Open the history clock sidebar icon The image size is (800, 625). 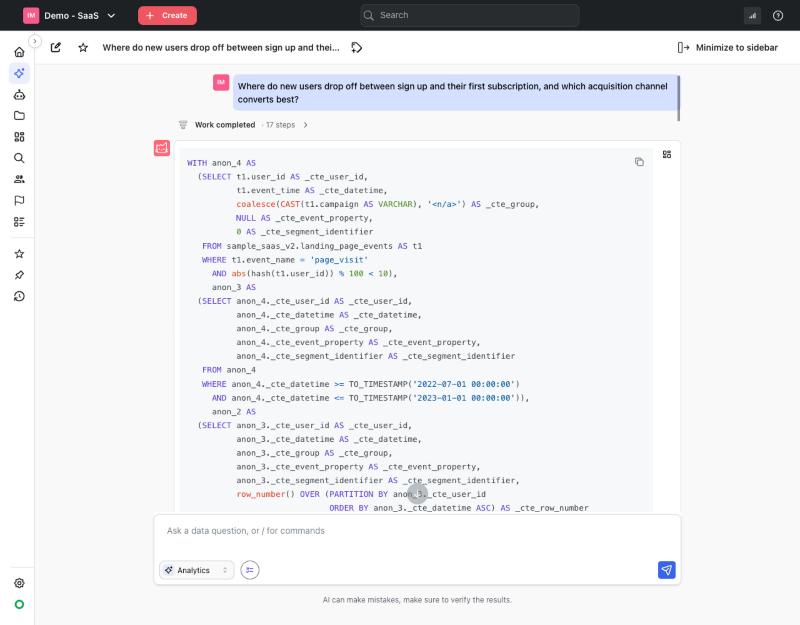(19, 296)
